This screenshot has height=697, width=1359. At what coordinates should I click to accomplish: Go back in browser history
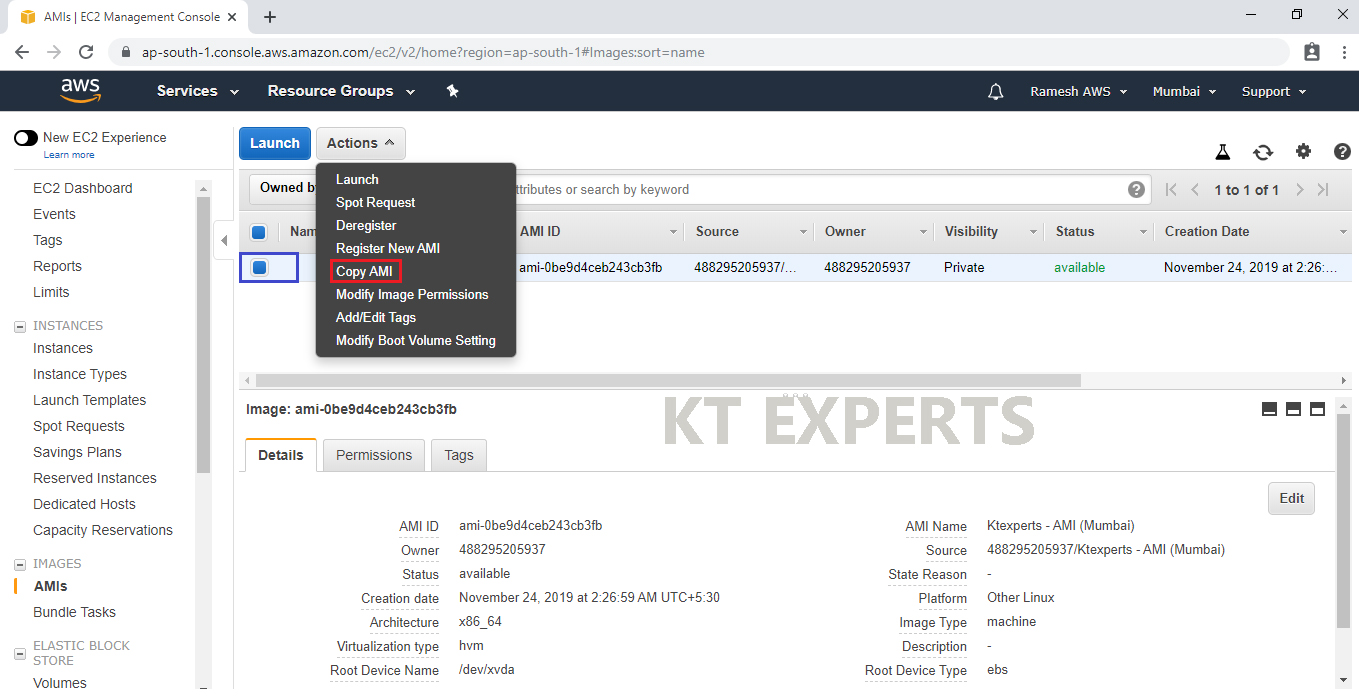pyautogui.click(x=22, y=52)
